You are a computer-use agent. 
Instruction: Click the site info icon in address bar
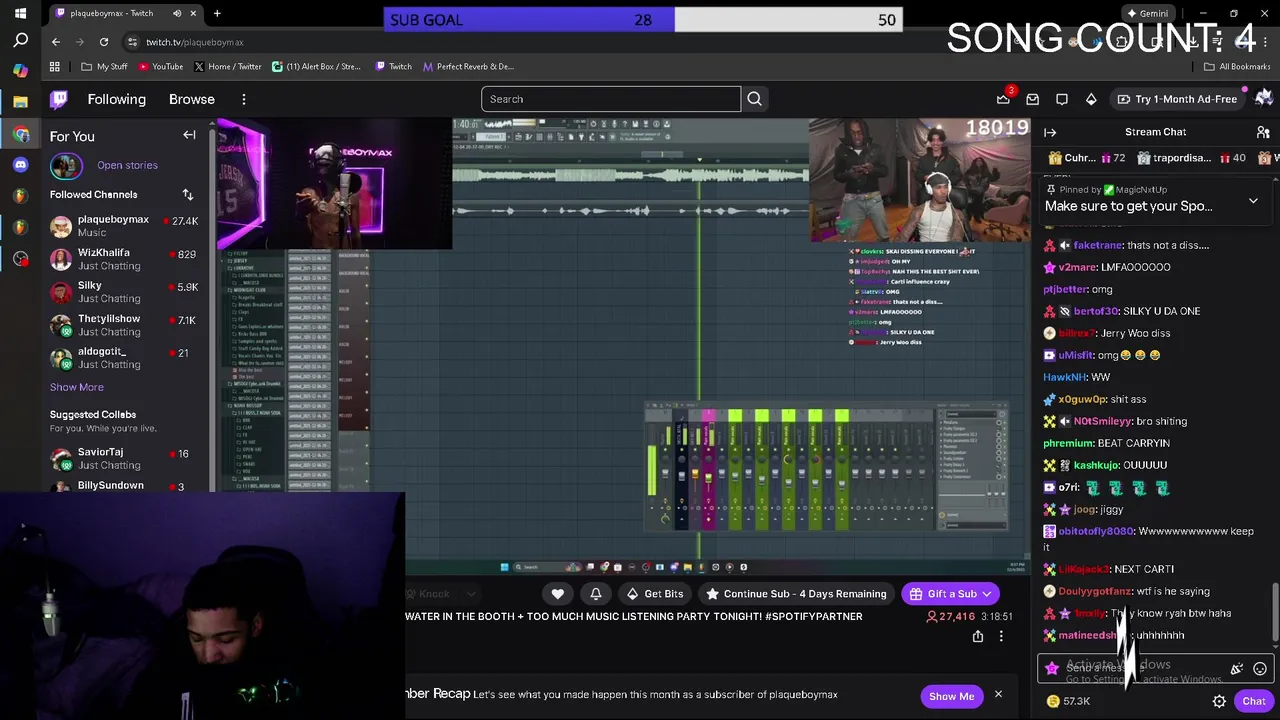click(x=133, y=42)
